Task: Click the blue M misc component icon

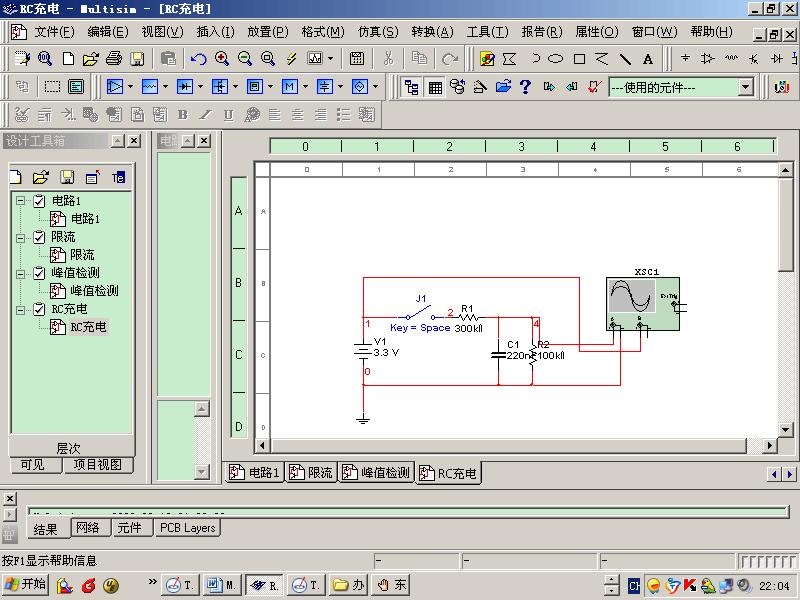Action: 289,87
